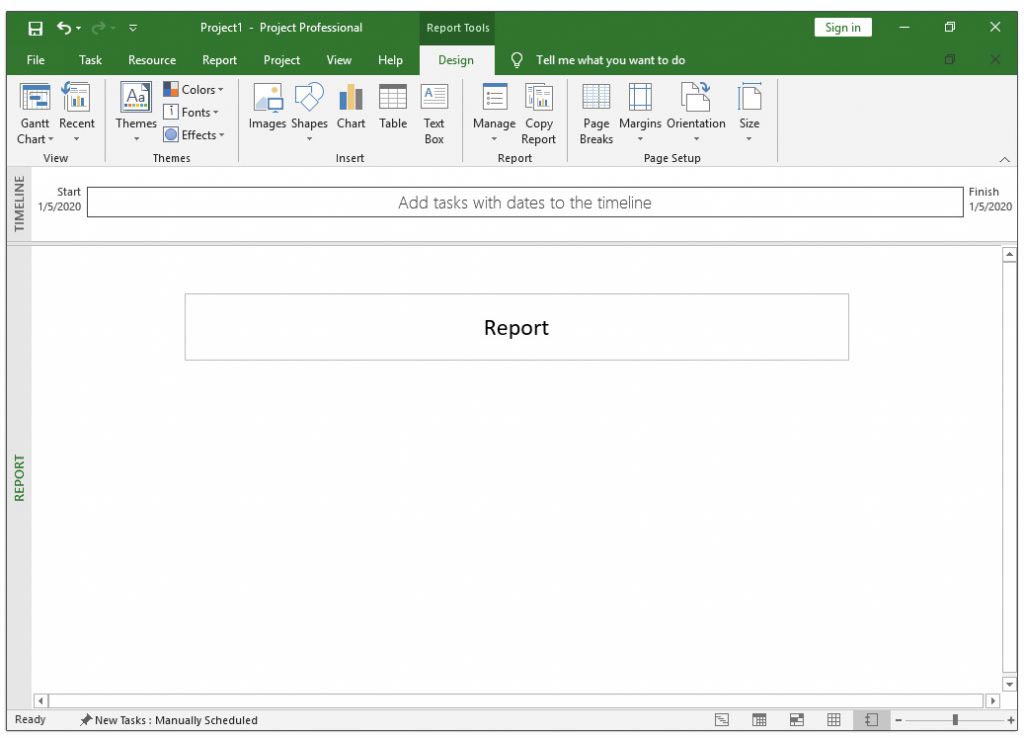Viewport: 1024px width, 738px height.
Task: Open the Colors theme dropdown
Action: [x=194, y=90]
